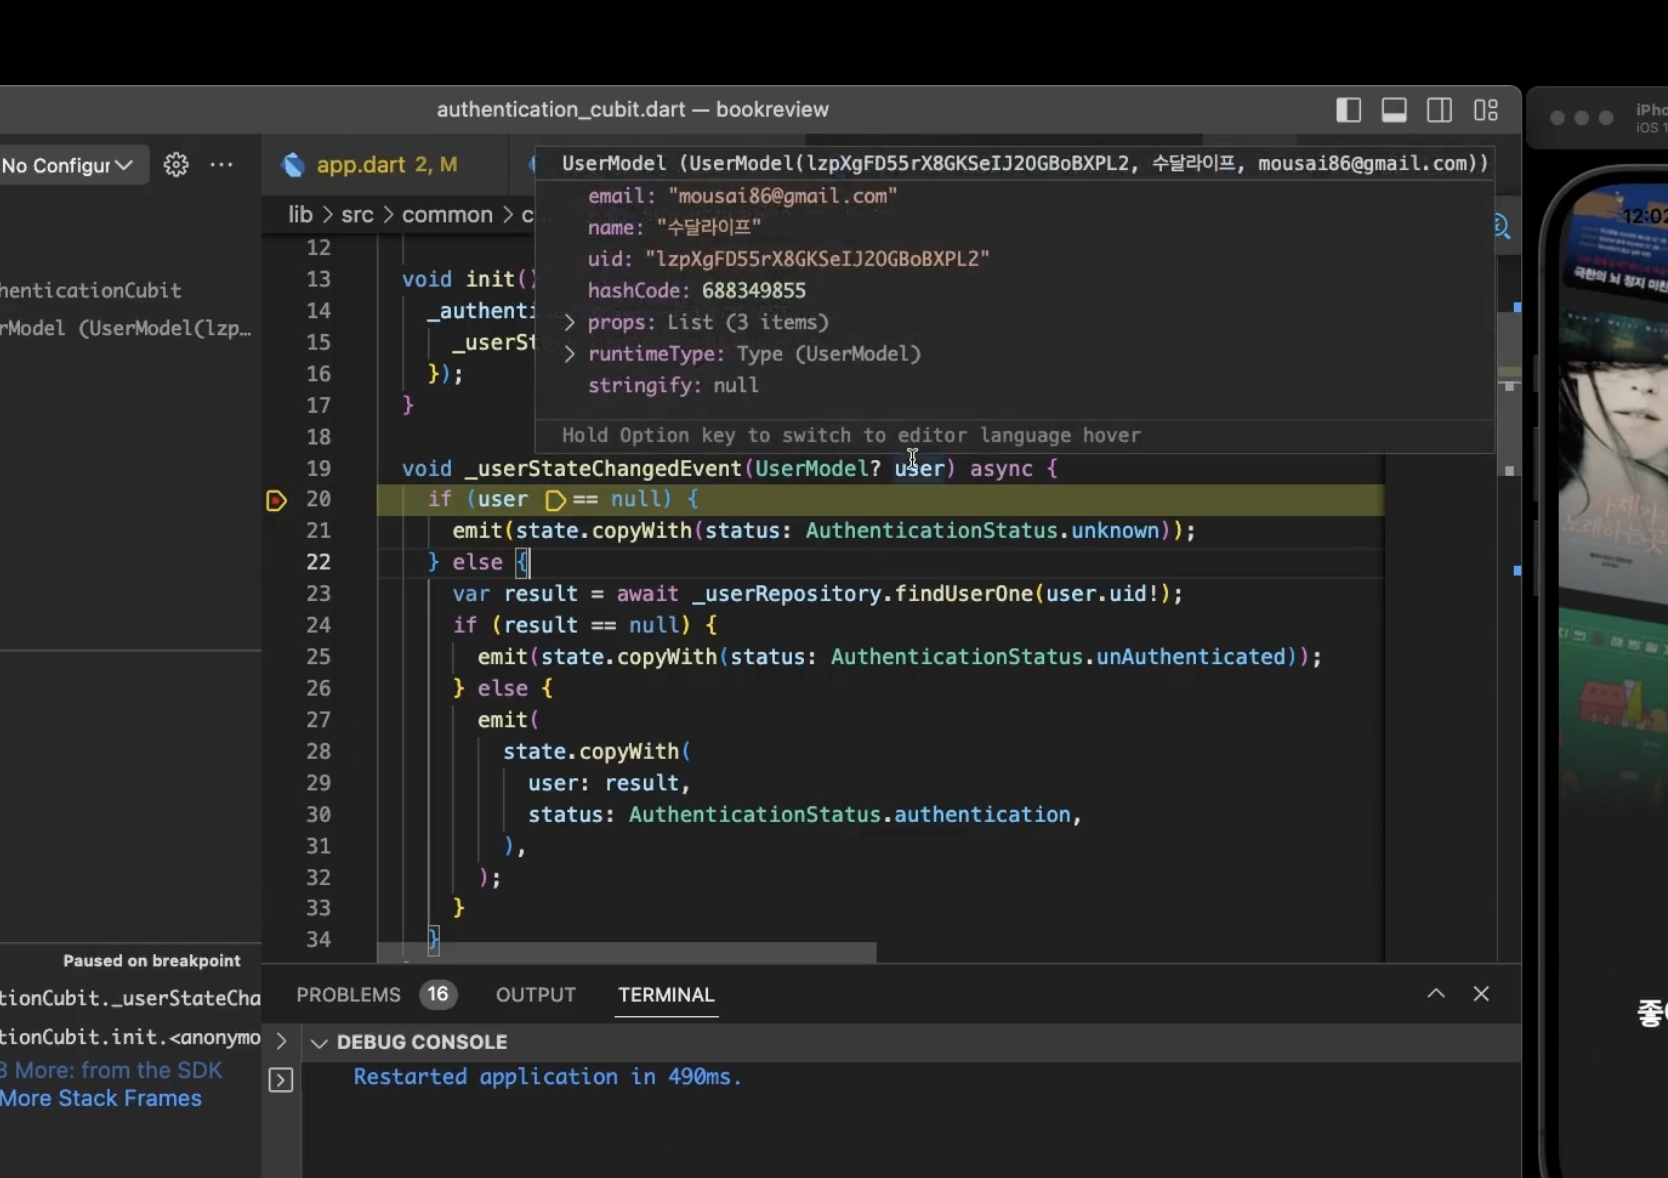Viewport: 1668px width, 1178px height.
Task: Click unAuthenticated on line 25
Action: click(1190, 657)
